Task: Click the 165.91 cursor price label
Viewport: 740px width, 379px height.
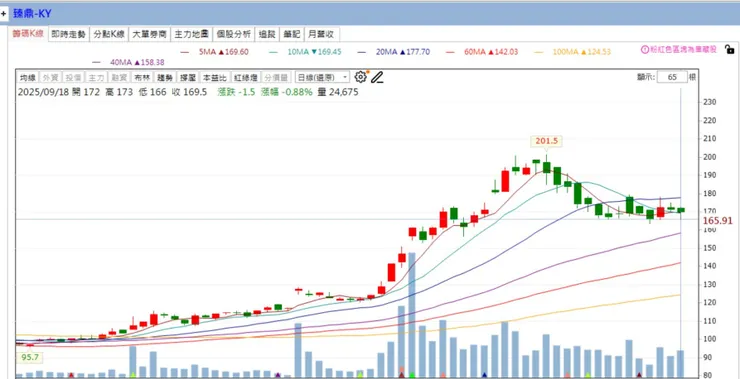Action: 717,220
